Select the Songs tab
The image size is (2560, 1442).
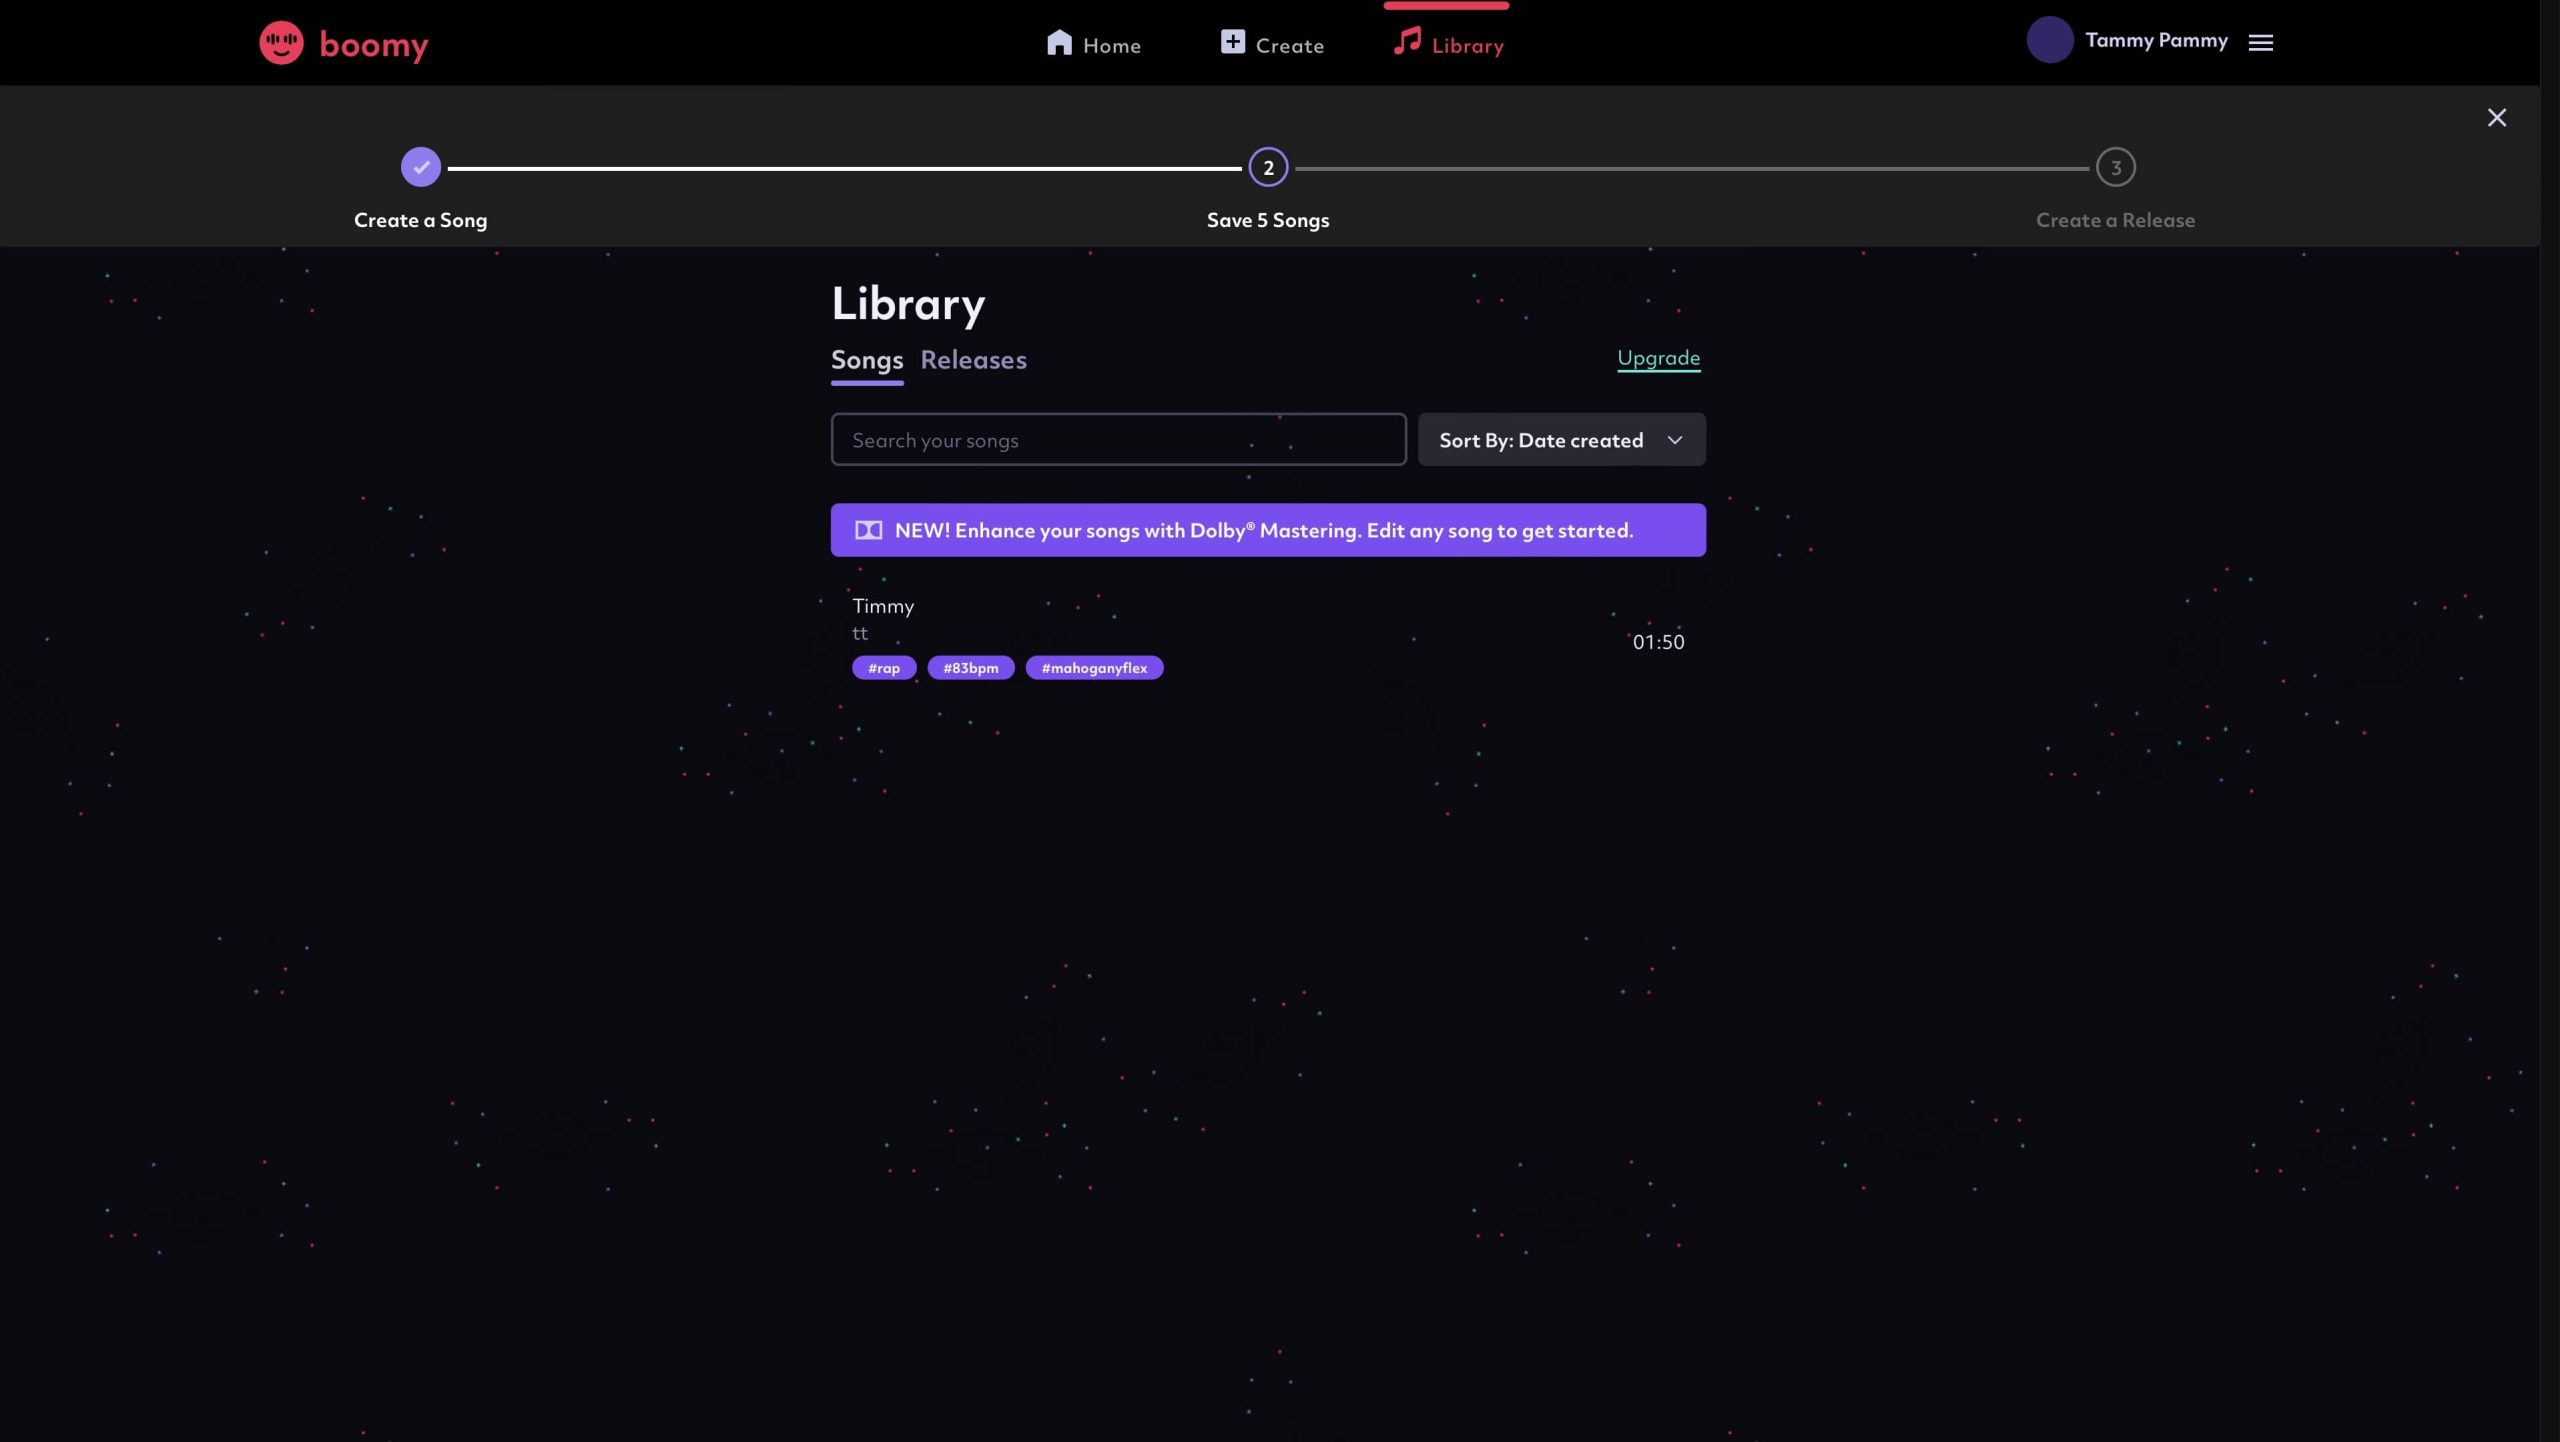tap(866, 360)
